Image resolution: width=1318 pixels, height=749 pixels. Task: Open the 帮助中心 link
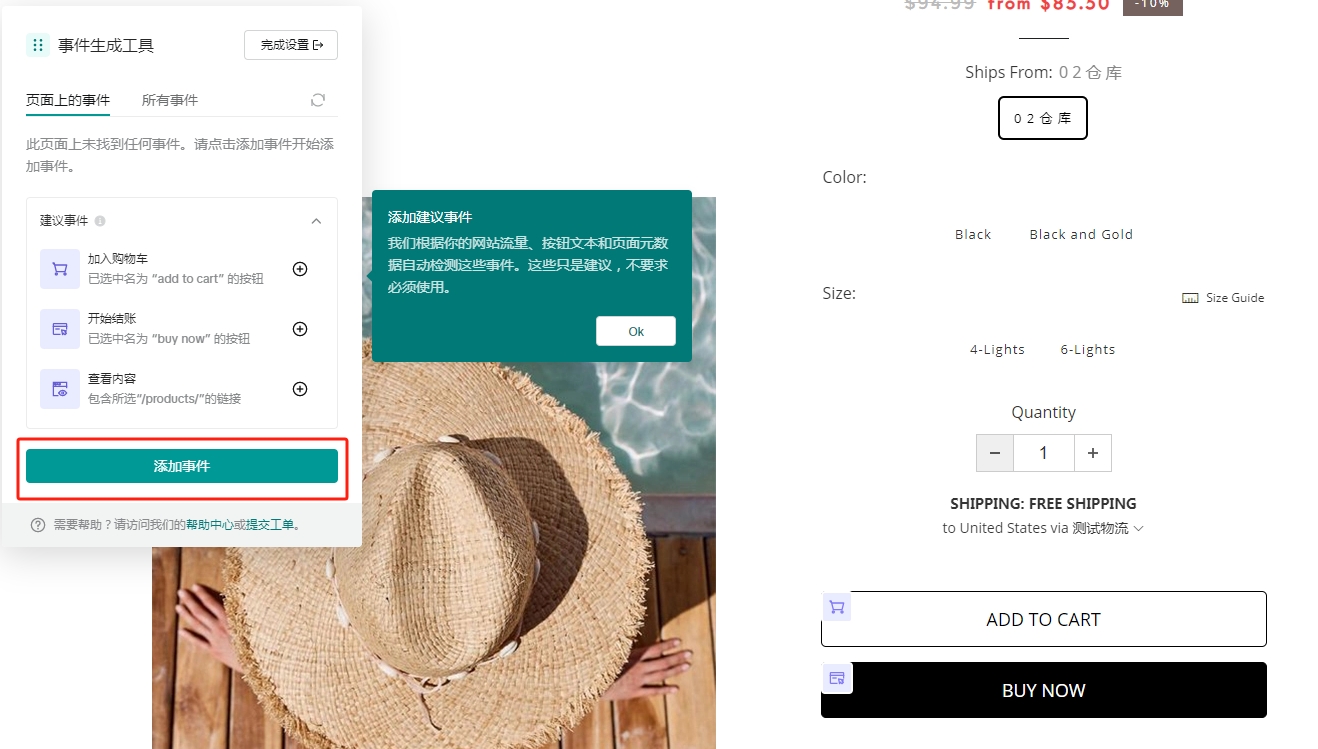pyautogui.click(x=210, y=525)
